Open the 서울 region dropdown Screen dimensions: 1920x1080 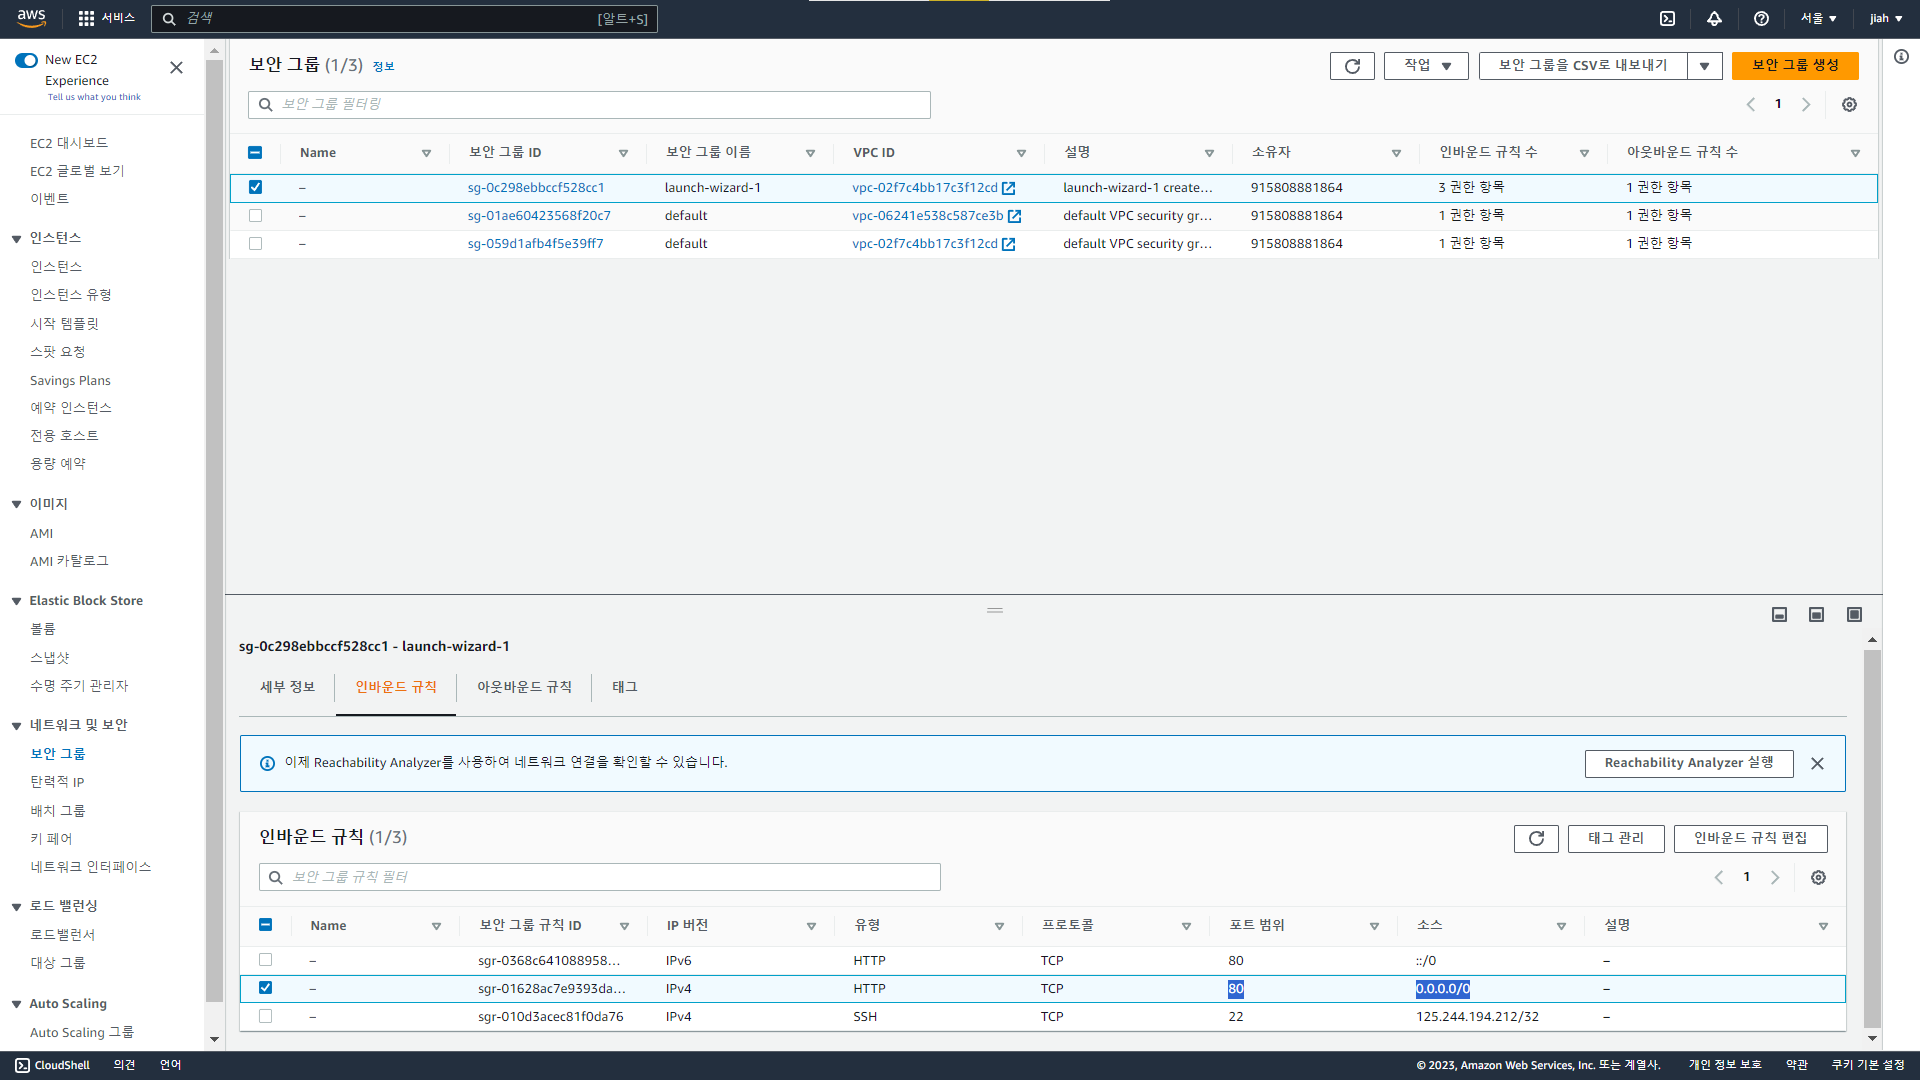(1818, 18)
